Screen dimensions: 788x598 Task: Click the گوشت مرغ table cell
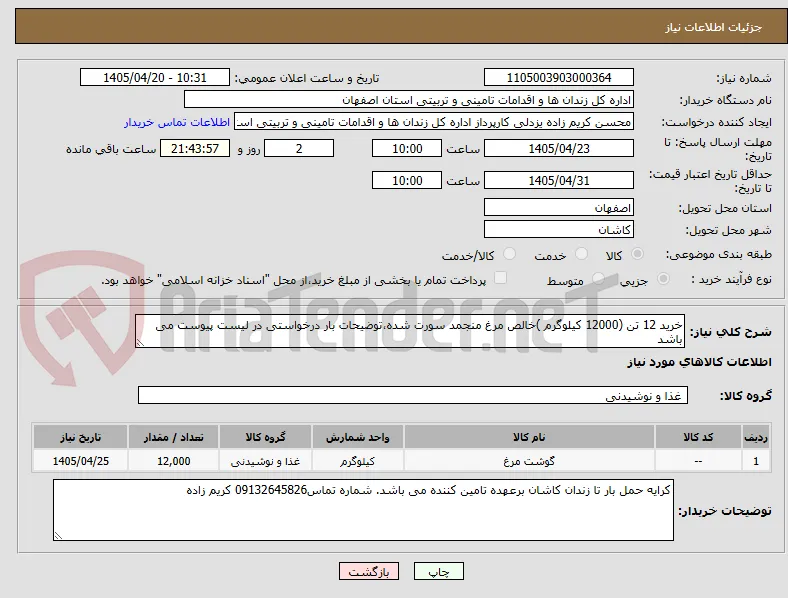point(529,461)
